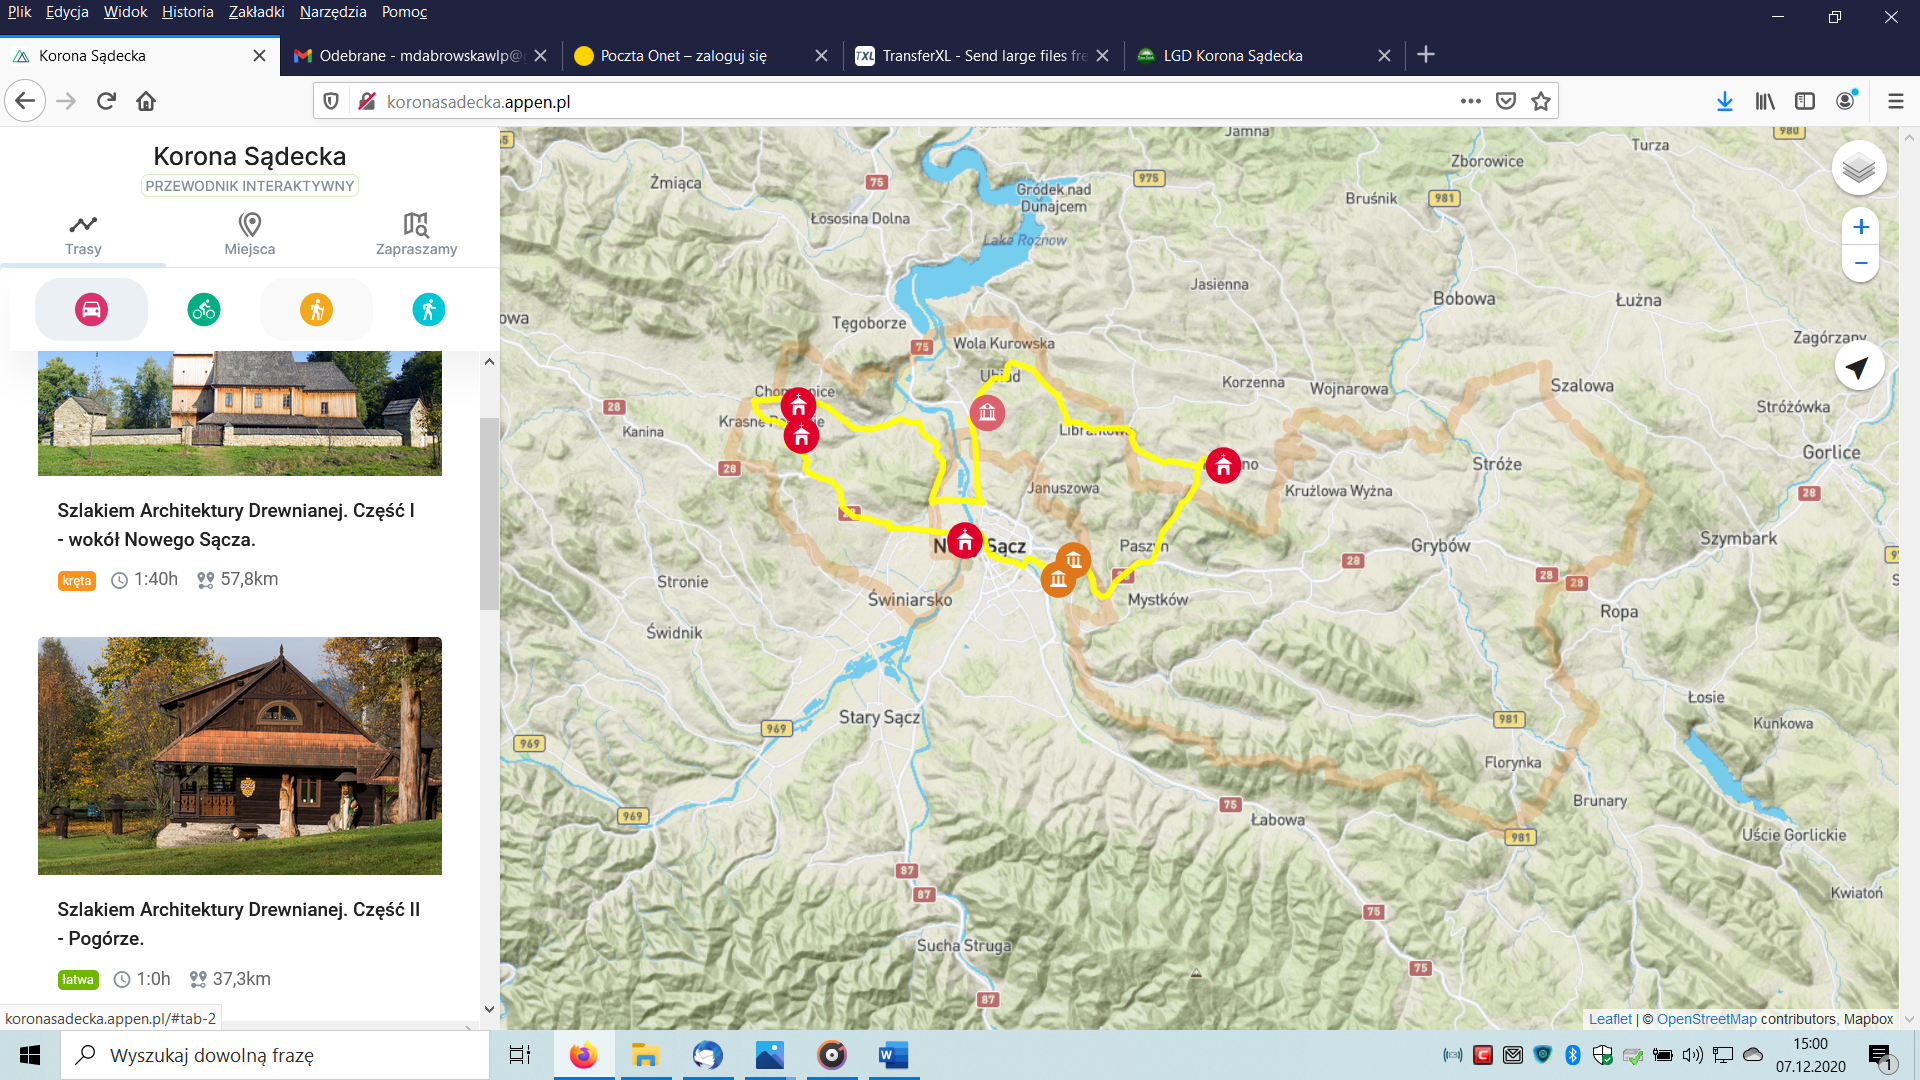The height and width of the screenshot is (1080, 1920).
Task: Open the Narzędzia menu
Action: (333, 12)
